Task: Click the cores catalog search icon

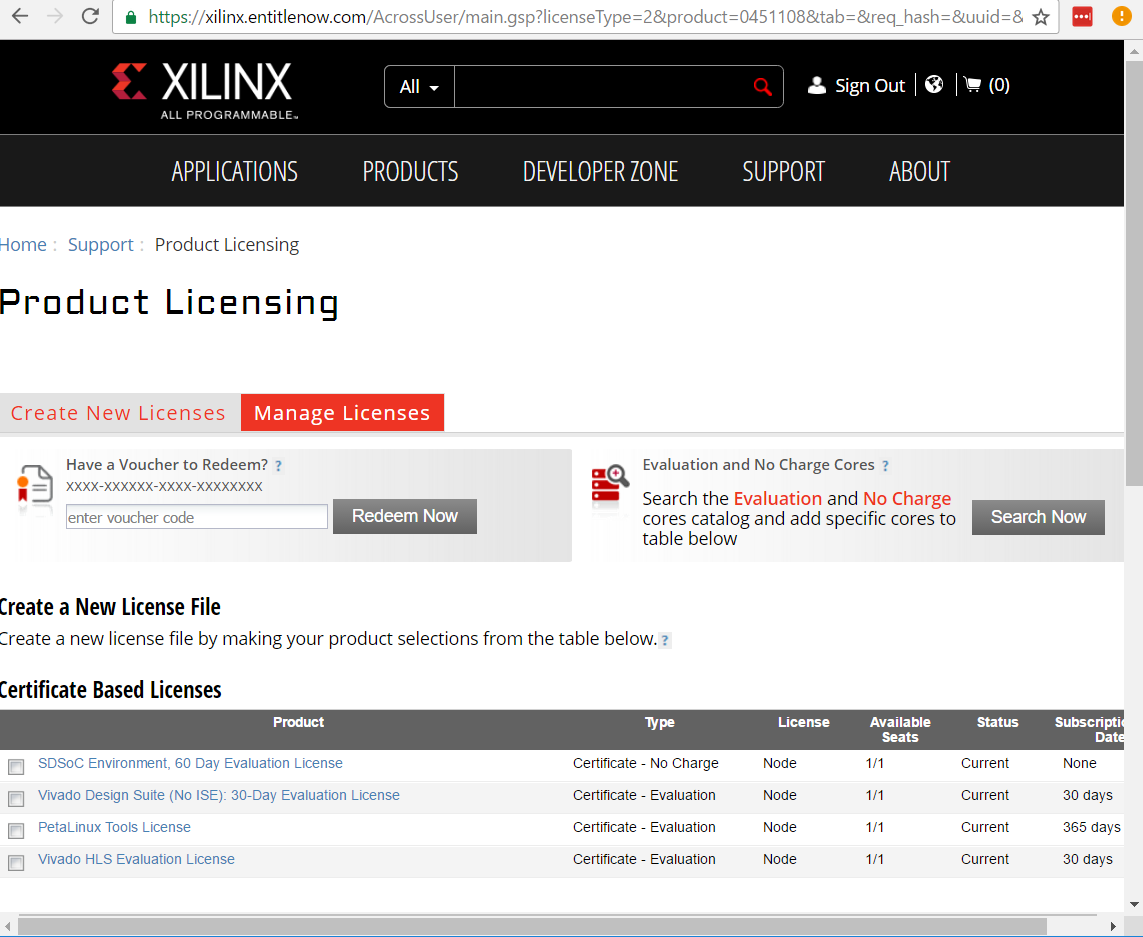Action: point(609,483)
